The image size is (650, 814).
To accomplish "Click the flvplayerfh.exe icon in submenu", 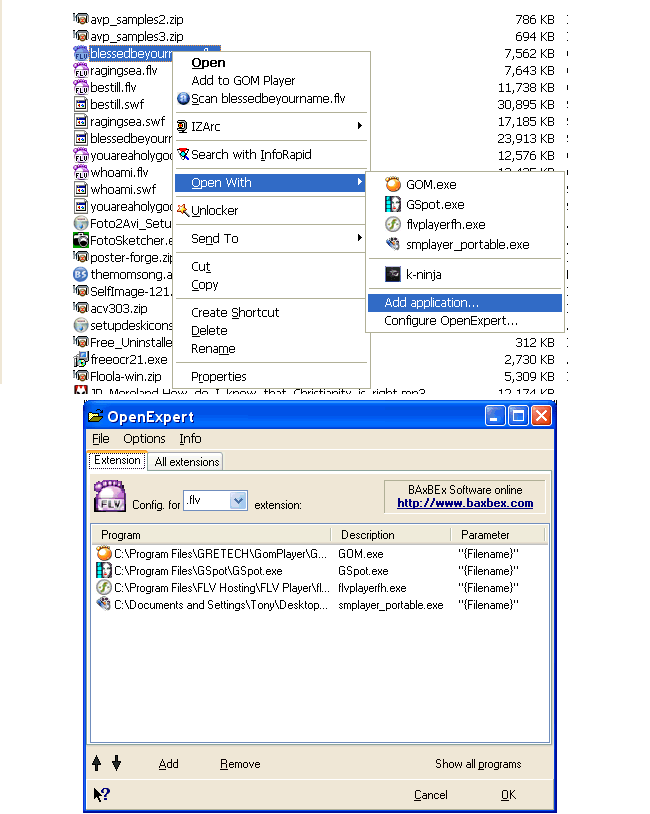I will tap(393, 224).
